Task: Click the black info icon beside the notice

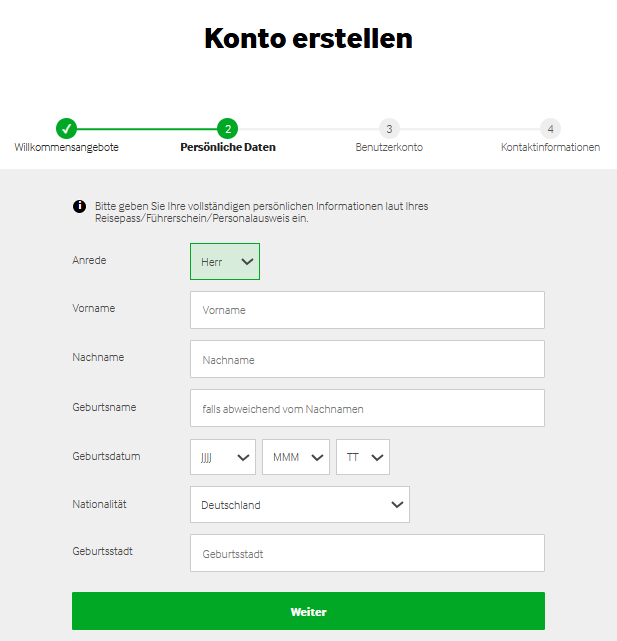Action: click(79, 206)
